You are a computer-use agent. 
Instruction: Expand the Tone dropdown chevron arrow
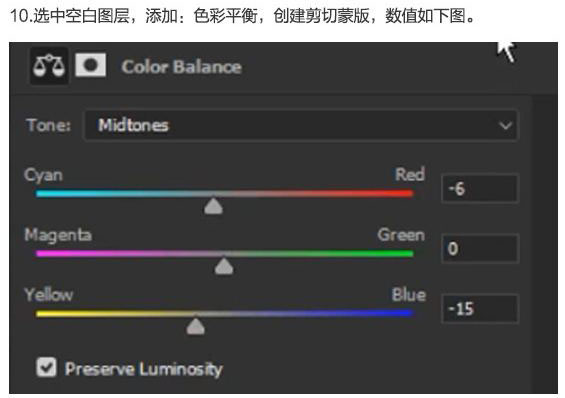[x=505, y=126]
